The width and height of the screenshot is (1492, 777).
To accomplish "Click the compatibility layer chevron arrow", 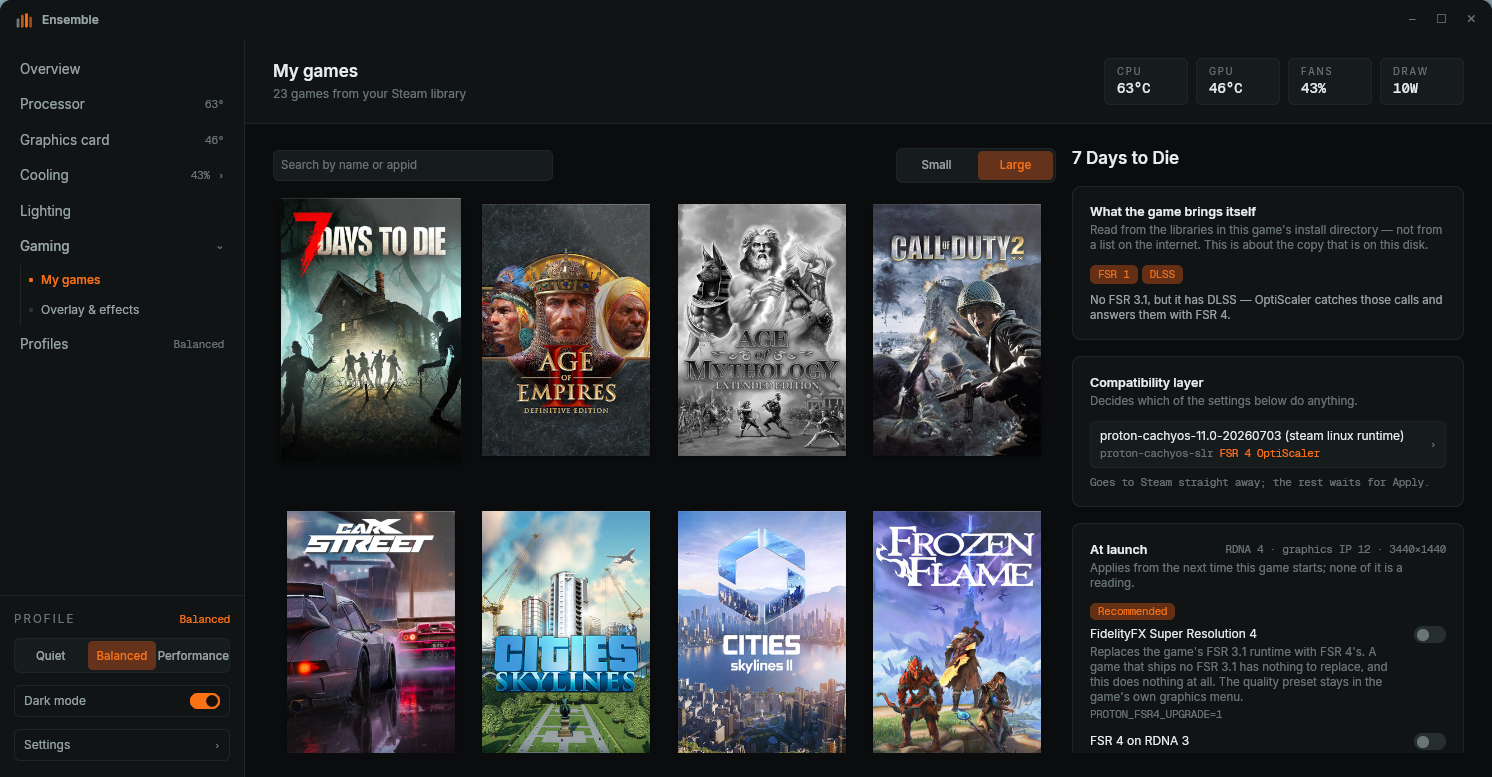I will pos(1433,445).
